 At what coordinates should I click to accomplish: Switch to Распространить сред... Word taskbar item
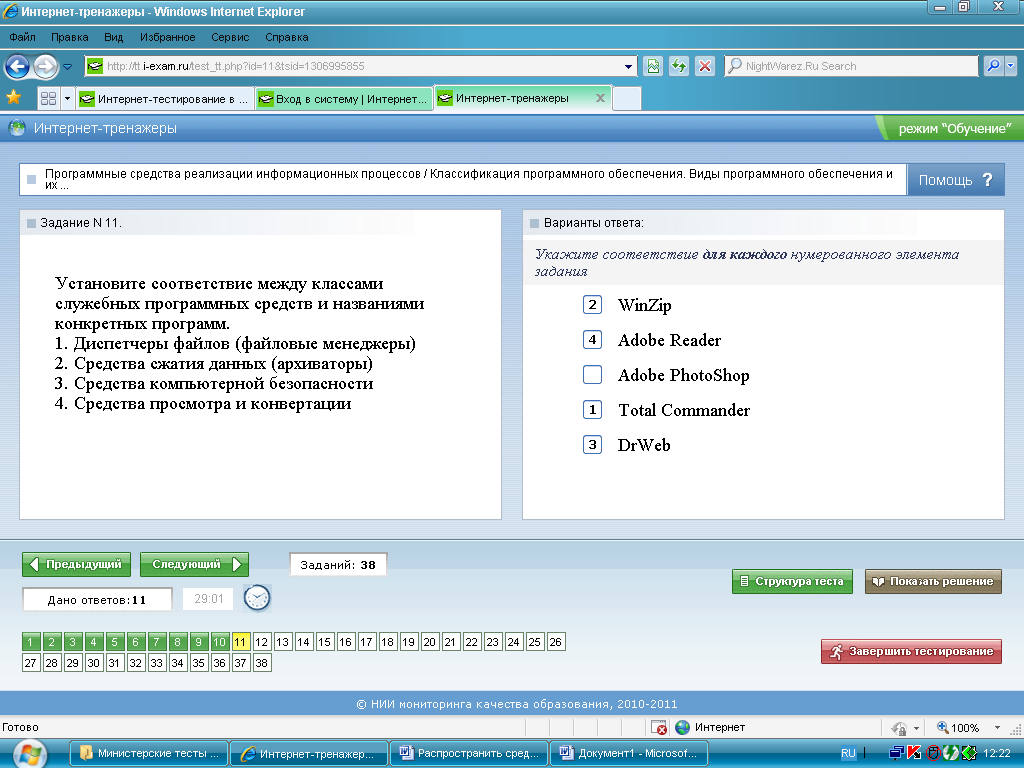[470, 753]
